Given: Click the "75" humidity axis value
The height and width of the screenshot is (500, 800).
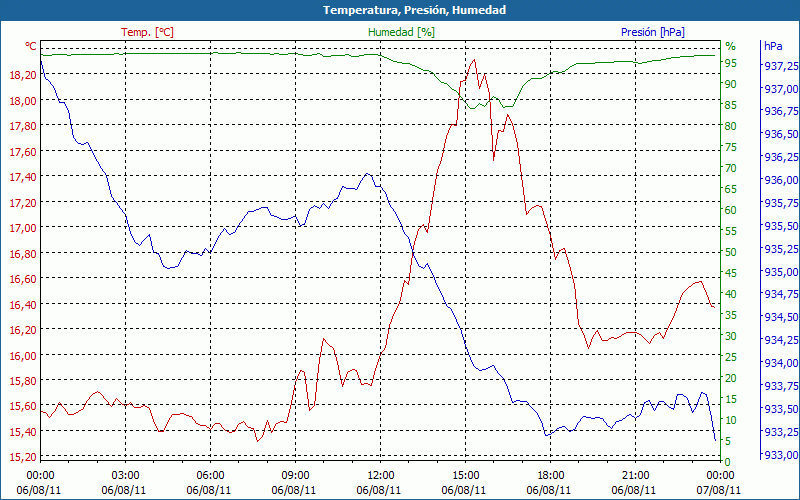Looking at the screenshot, I should (731, 147).
